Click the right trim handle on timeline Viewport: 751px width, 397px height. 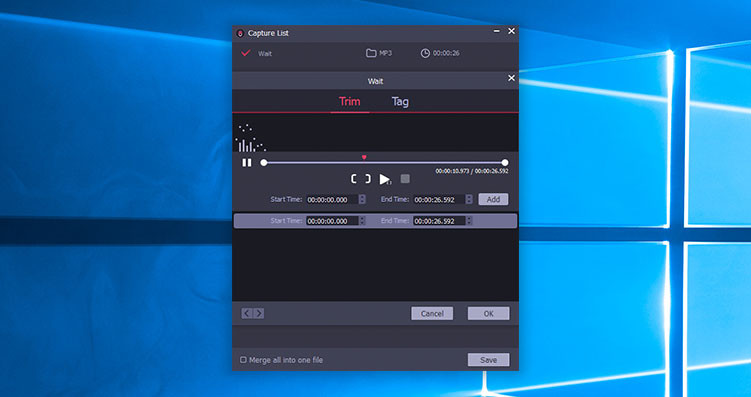[505, 163]
